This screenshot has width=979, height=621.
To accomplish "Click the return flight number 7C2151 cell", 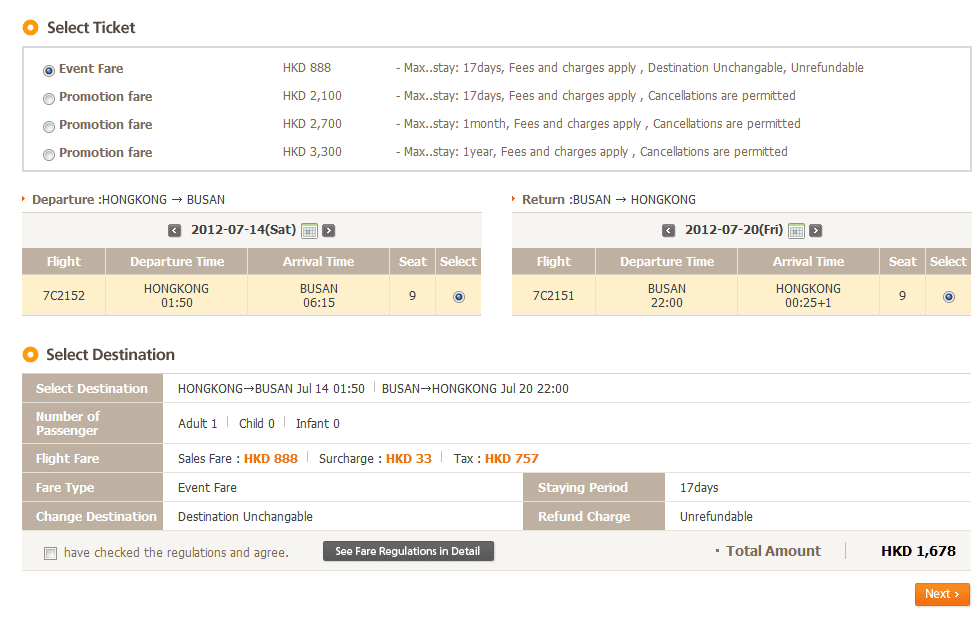I will pos(553,296).
